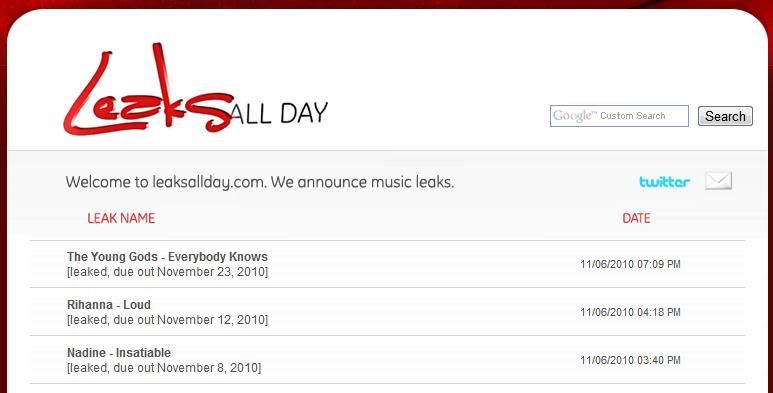Sort by DATE column header
773x393 pixels.
pos(636,218)
